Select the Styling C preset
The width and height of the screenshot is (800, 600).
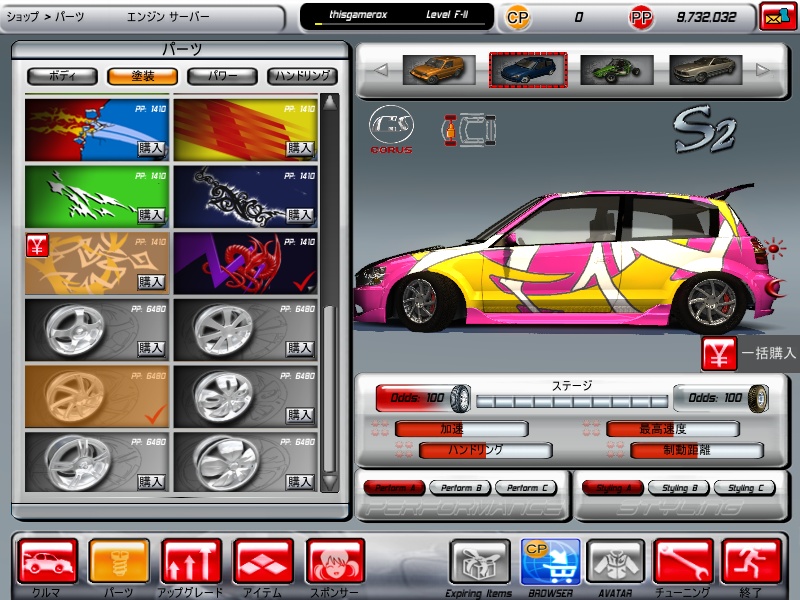742,488
